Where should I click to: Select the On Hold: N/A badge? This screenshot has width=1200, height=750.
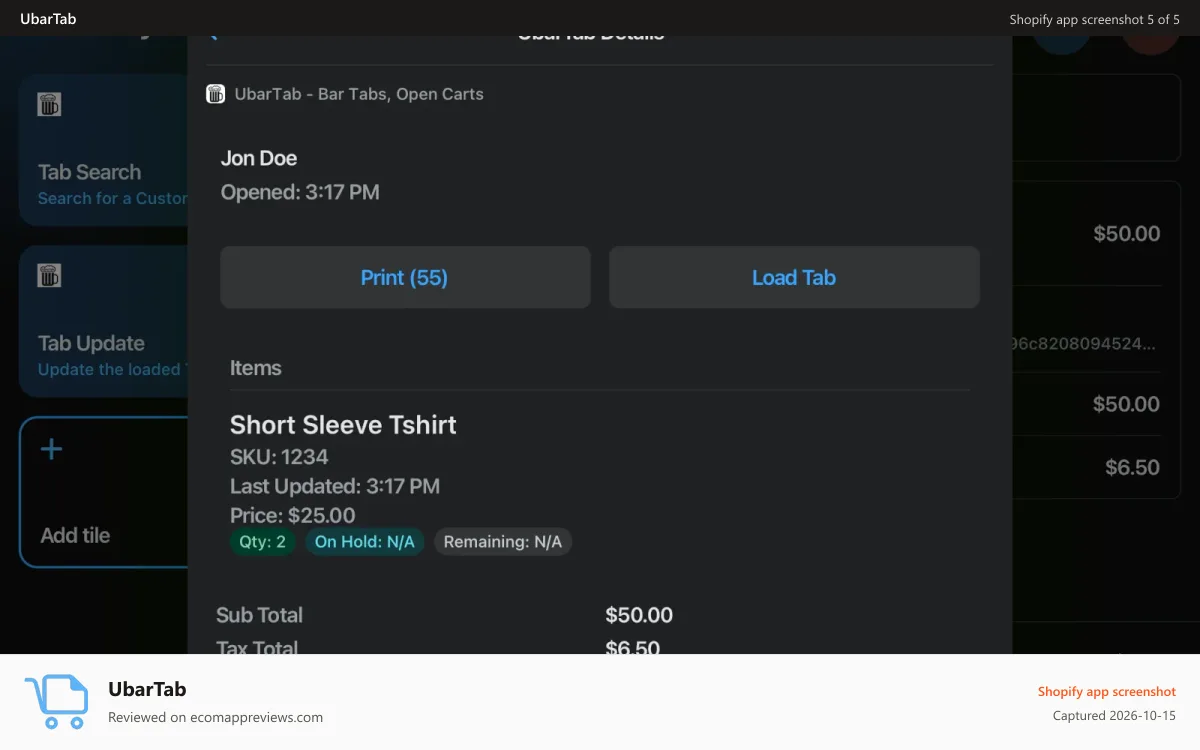click(365, 542)
